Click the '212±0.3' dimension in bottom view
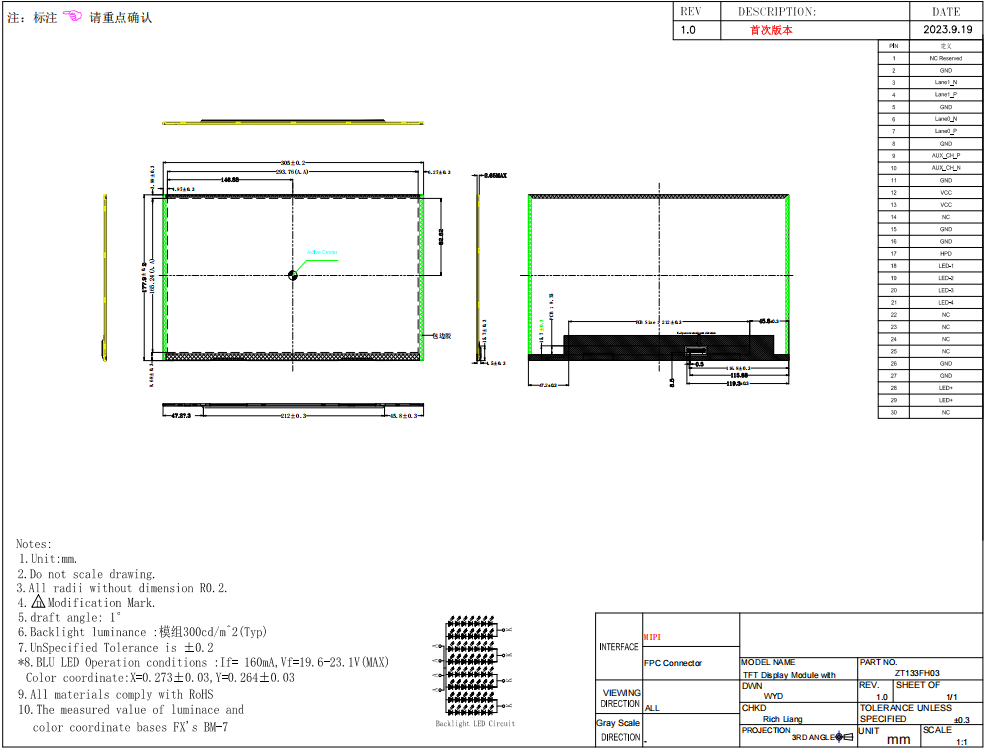Screen dimensions: 985x749 click(x=293, y=416)
